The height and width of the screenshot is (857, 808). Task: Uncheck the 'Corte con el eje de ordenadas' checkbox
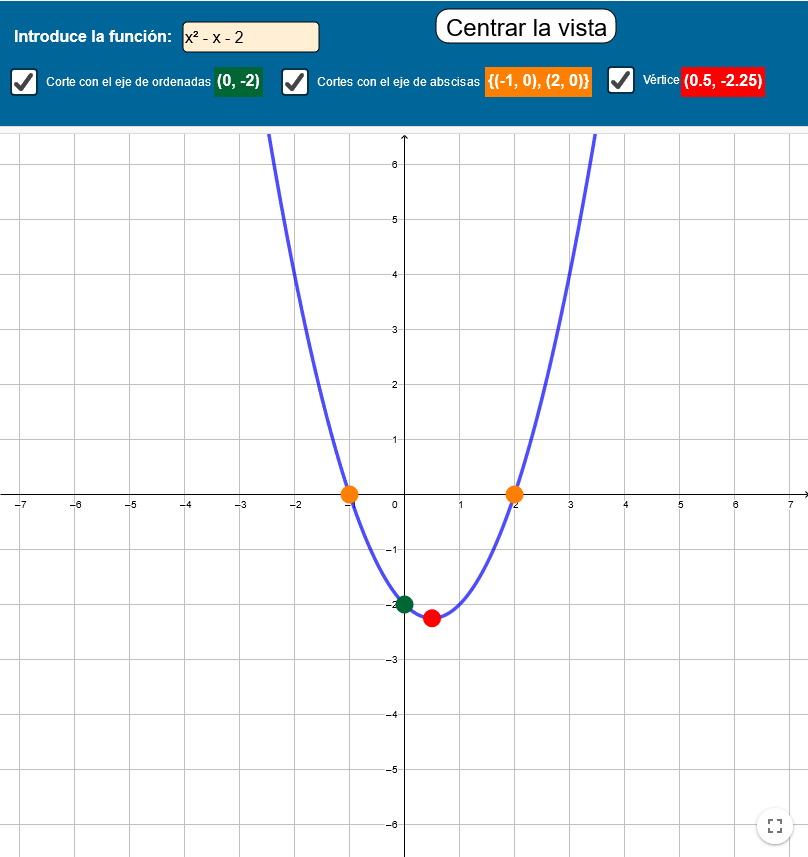[24, 82]
